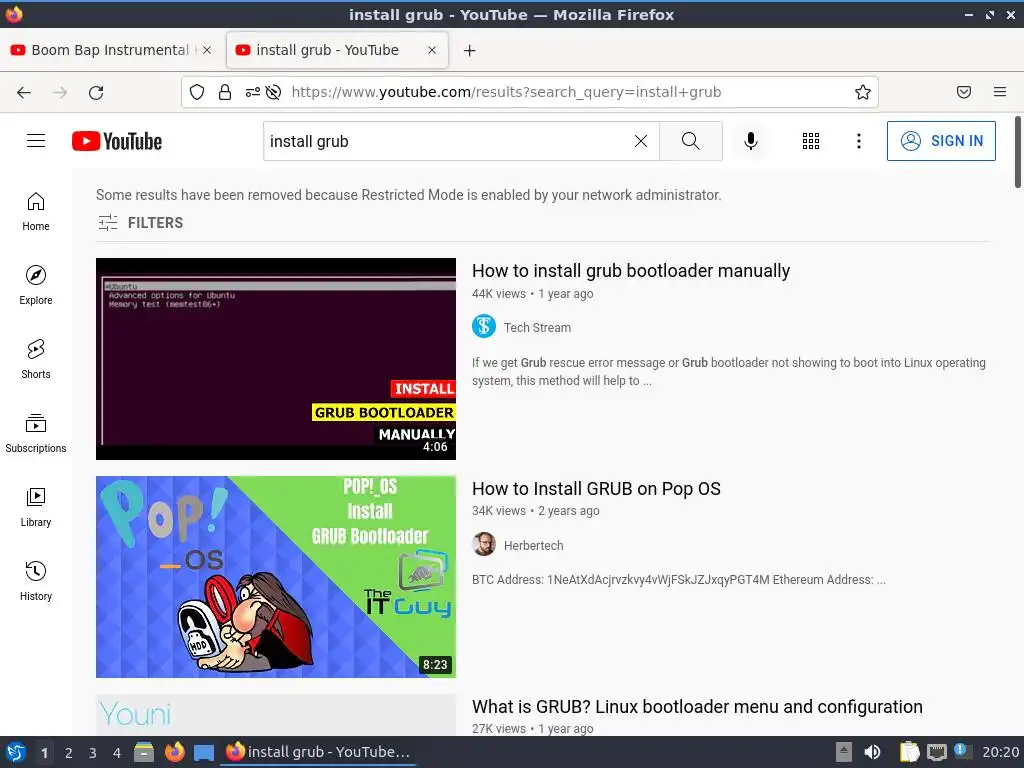The width and height of the screenshot is (1024, 768).
Task: Click the magnifier search button
Action: click(690, 141)
